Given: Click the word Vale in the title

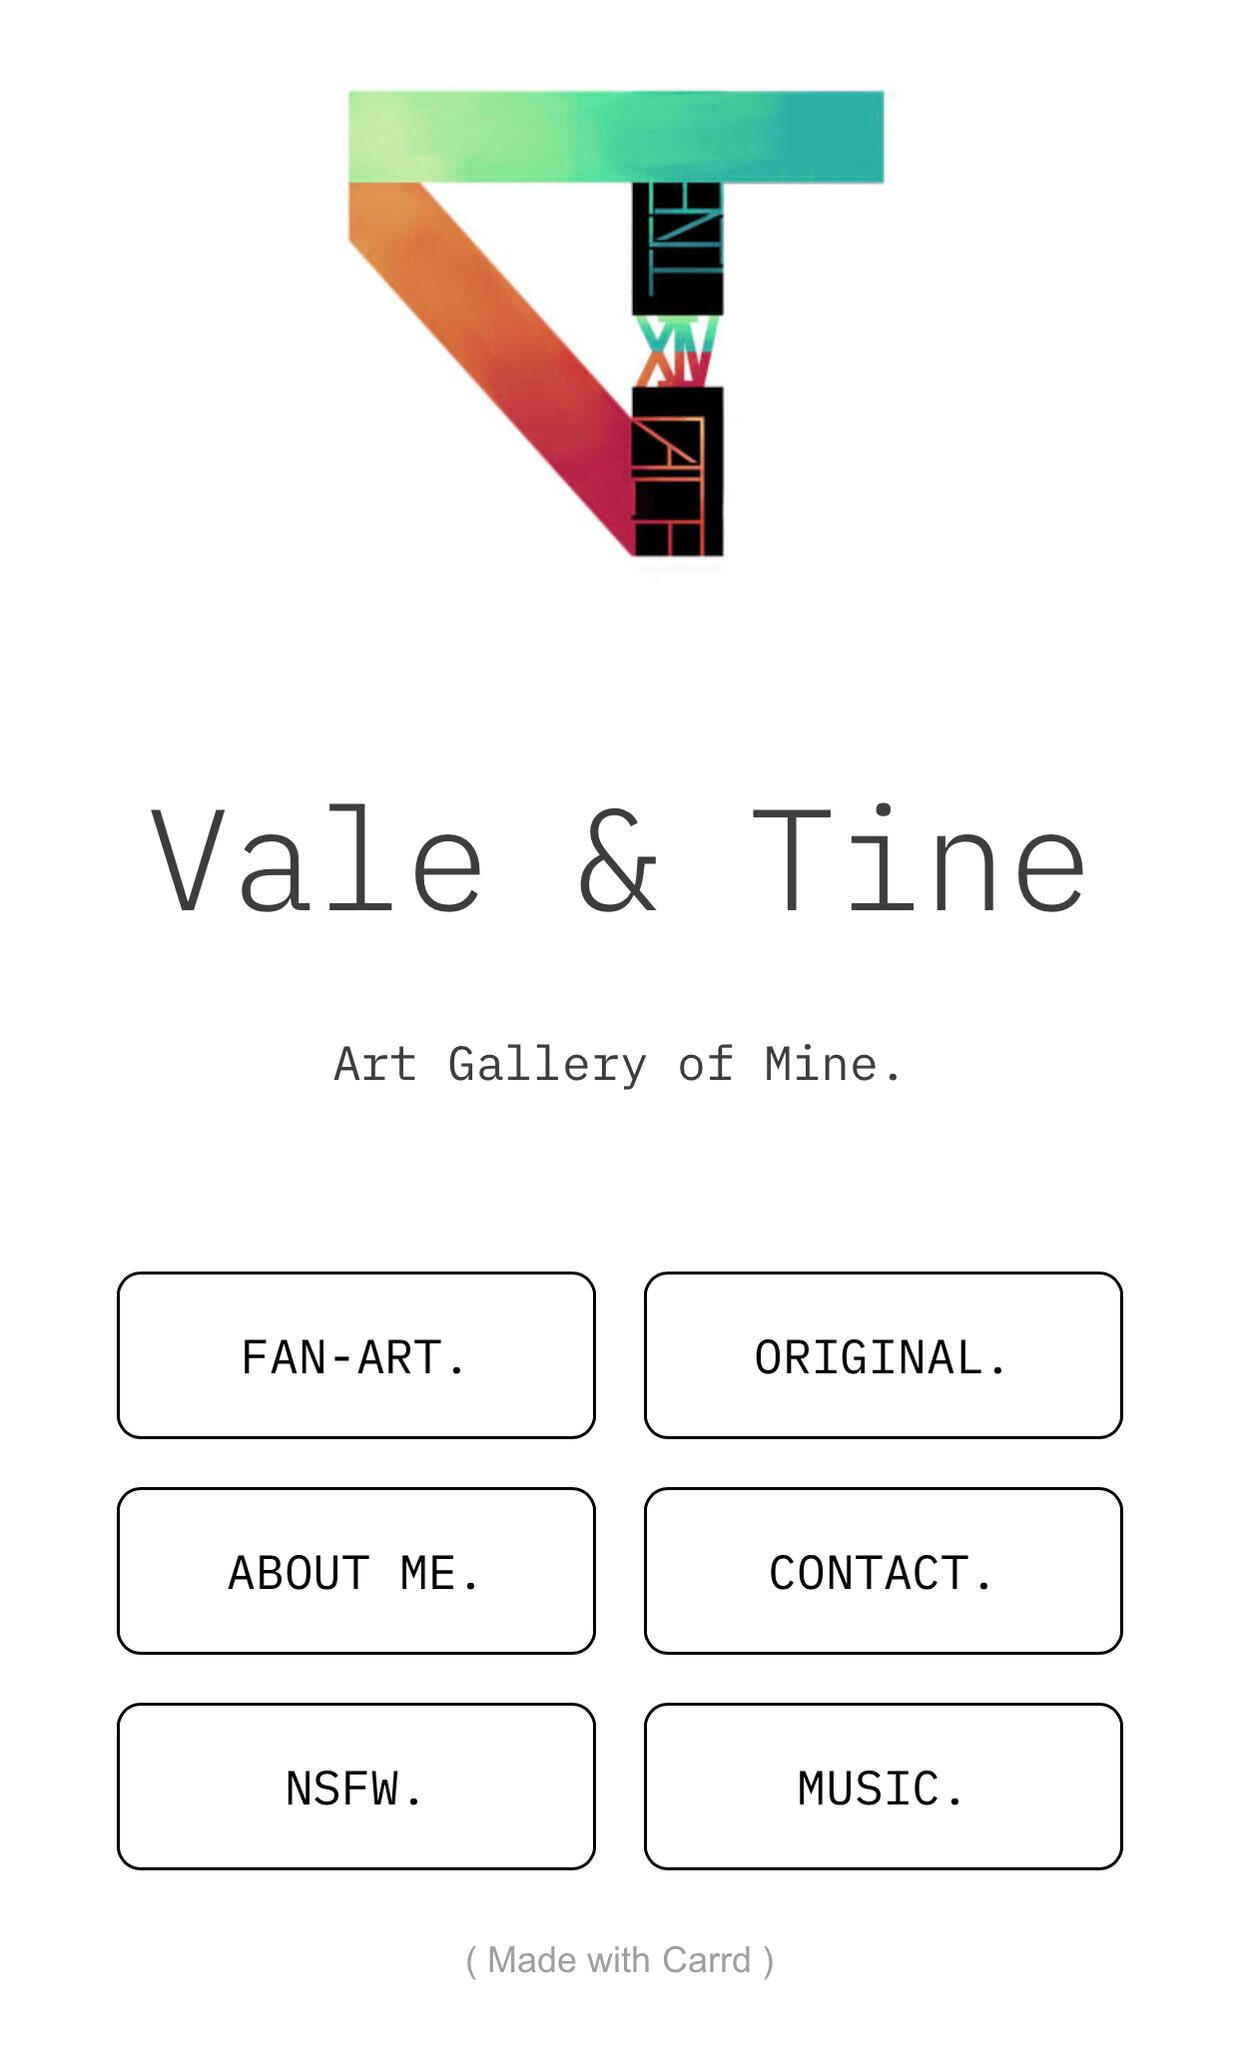Looking at the screenshot, I should pos(318,860).
